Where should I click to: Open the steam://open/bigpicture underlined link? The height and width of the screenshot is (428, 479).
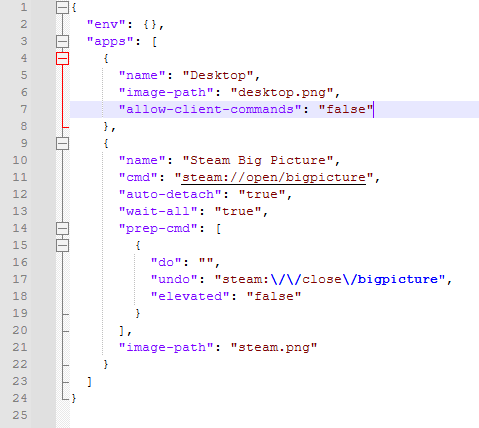point(274,178)
